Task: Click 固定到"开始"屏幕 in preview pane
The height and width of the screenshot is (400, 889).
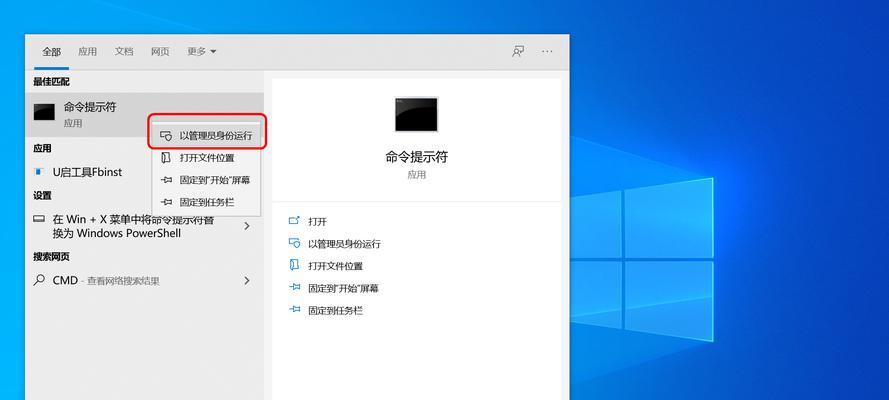Action: (343, 288)
